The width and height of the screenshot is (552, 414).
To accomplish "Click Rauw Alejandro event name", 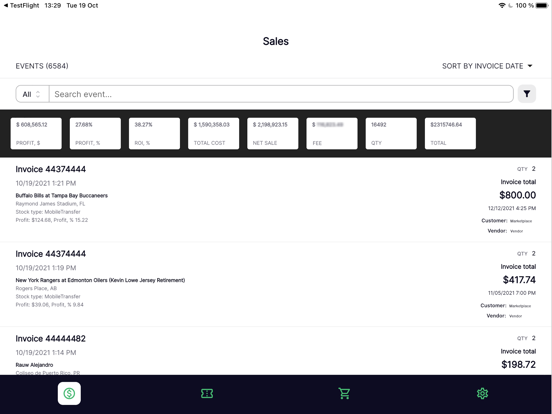I will coord(34,365).
